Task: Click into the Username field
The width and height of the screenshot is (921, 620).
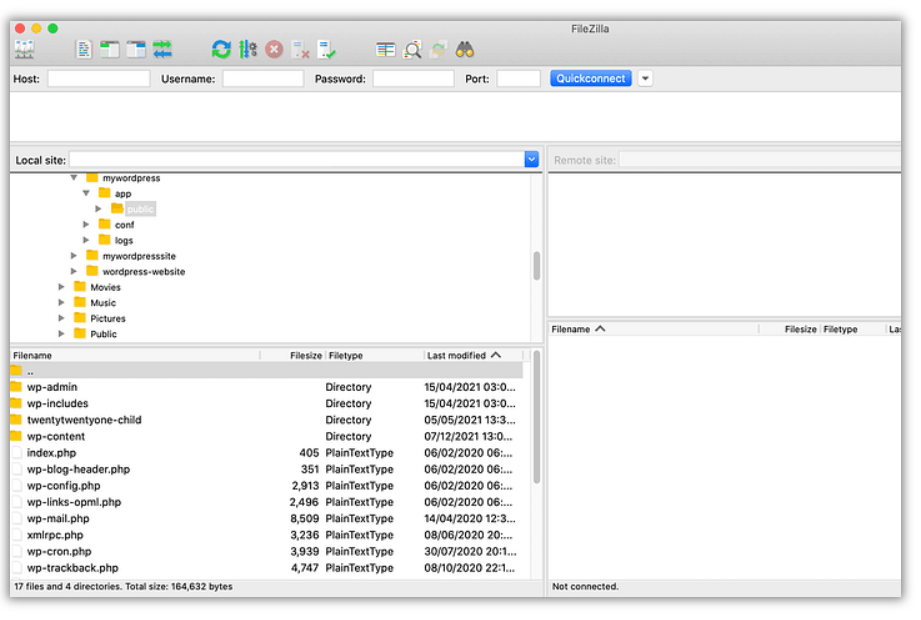Action: coord(263,79)
